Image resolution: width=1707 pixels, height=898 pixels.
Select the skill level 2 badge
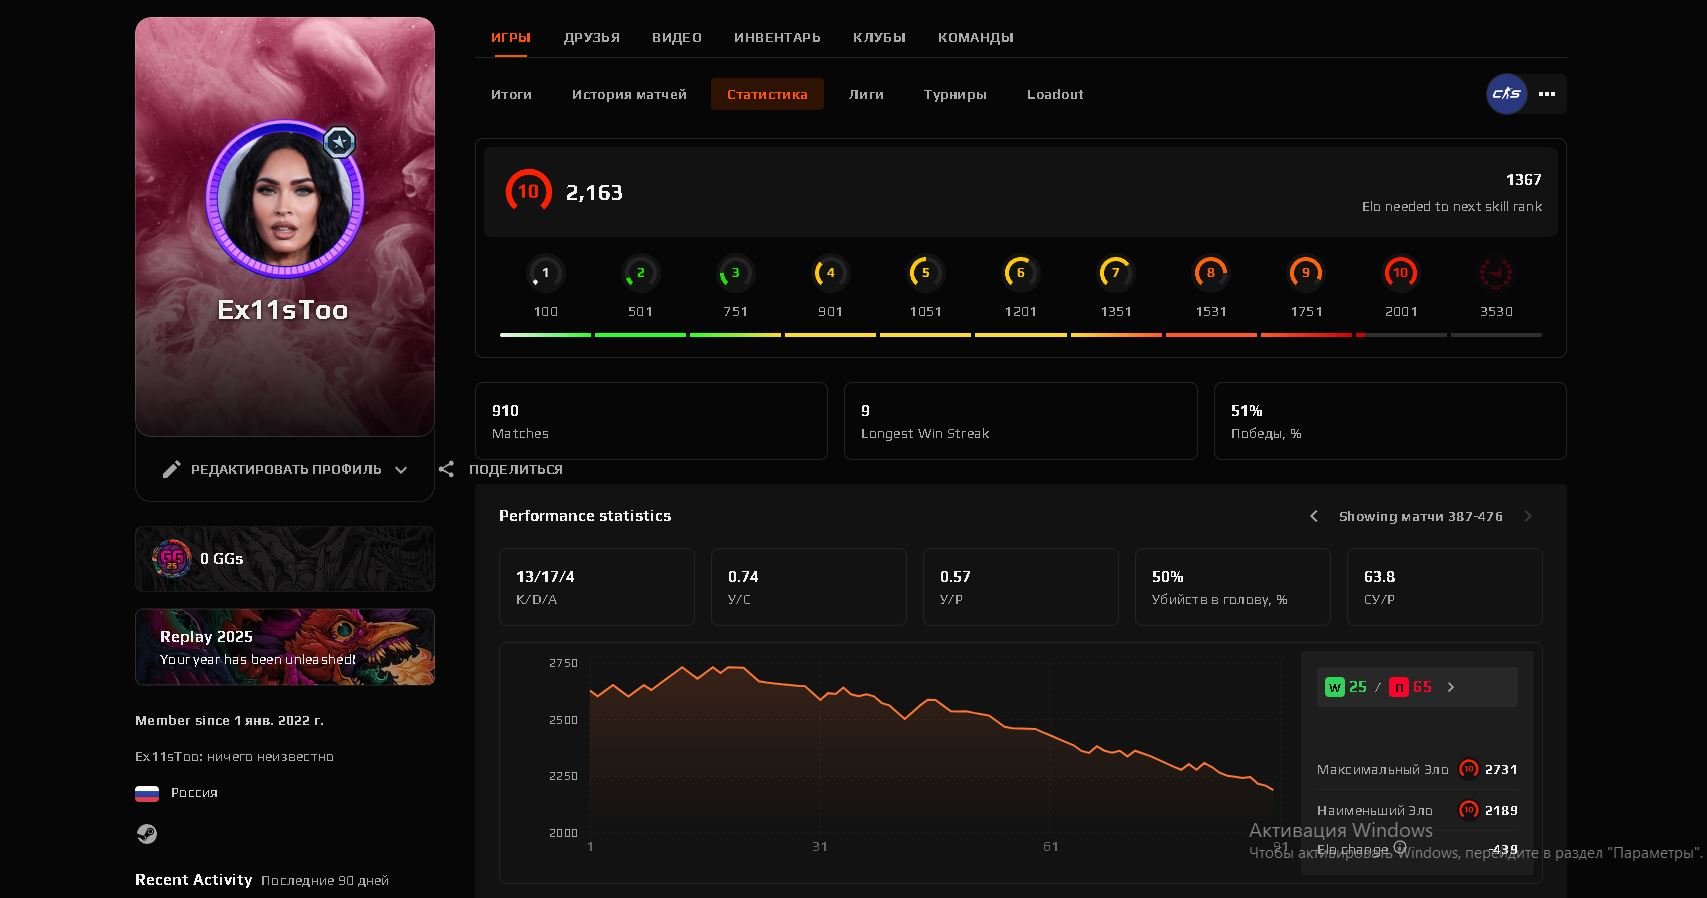[x=640, y=273]
